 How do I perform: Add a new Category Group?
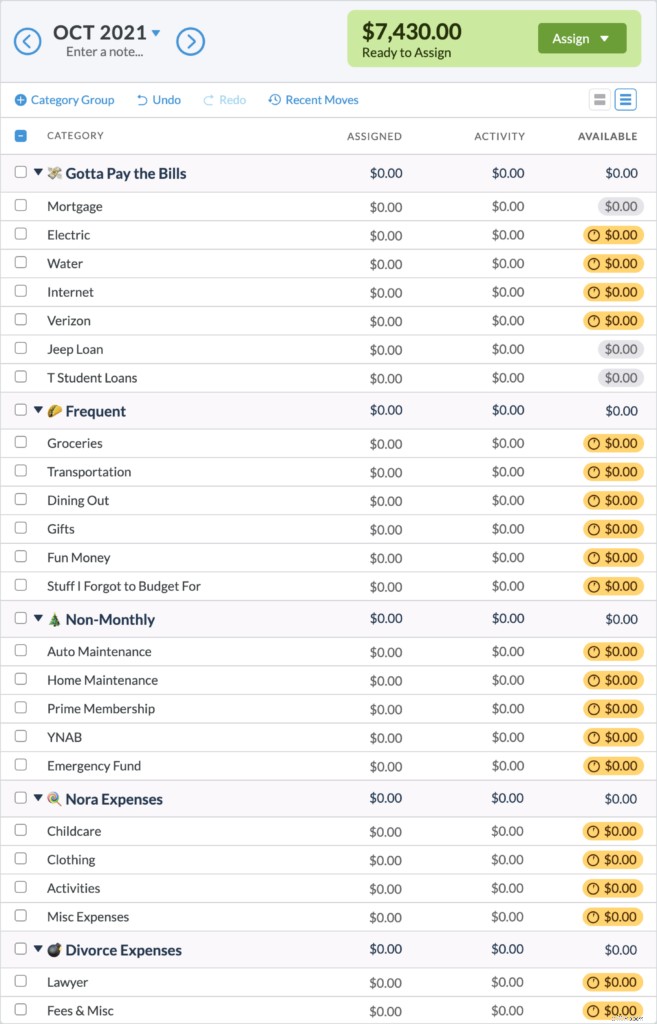[x=65, y=100]
